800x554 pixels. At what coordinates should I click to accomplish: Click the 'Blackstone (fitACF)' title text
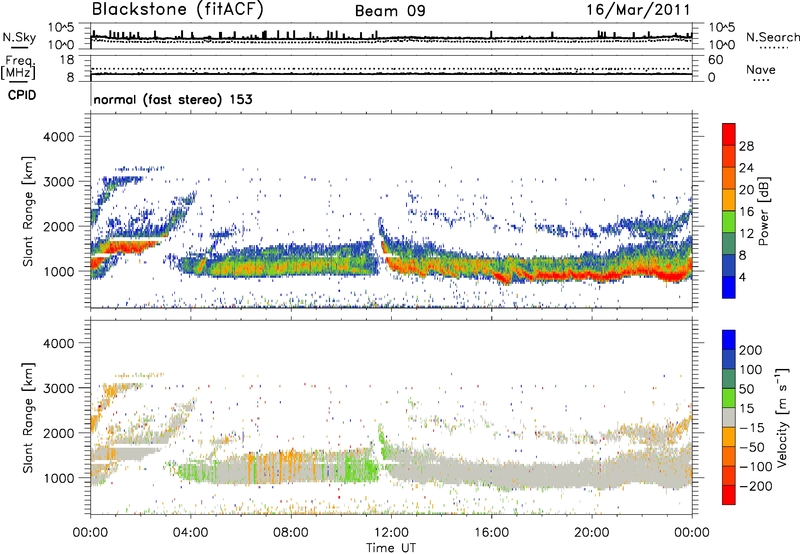coord(178,10)
